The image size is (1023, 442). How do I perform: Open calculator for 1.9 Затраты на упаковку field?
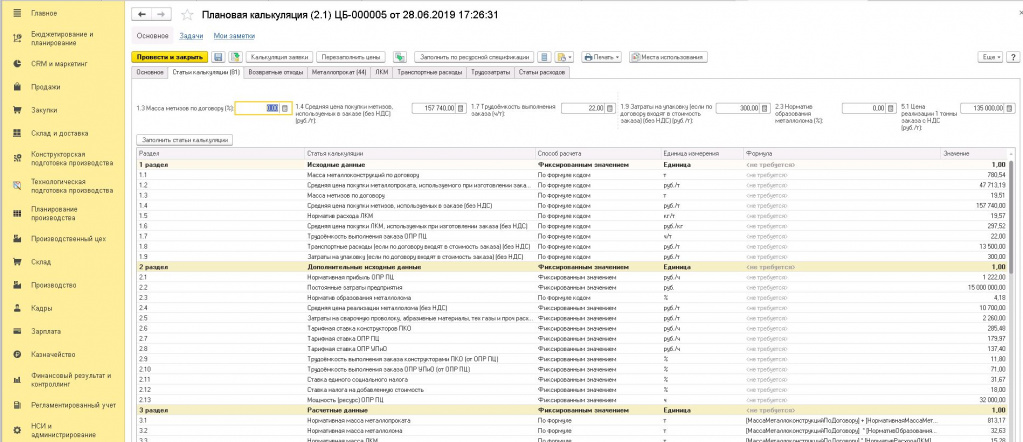coord(765,108)
